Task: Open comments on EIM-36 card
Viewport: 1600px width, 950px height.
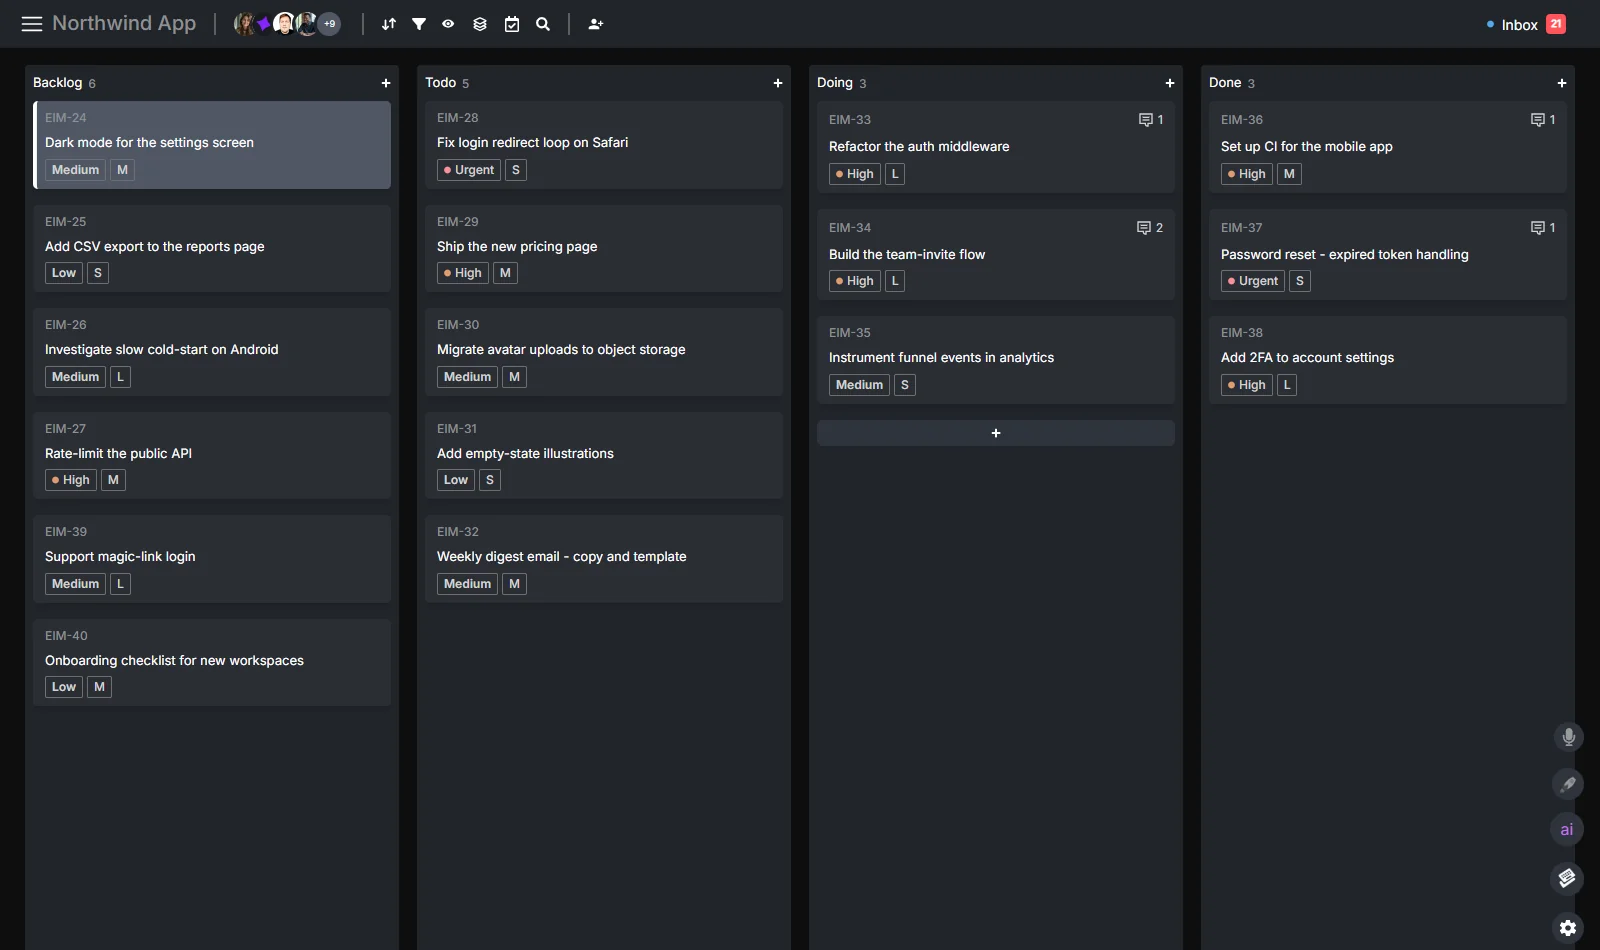Action: pos(1543,120)
